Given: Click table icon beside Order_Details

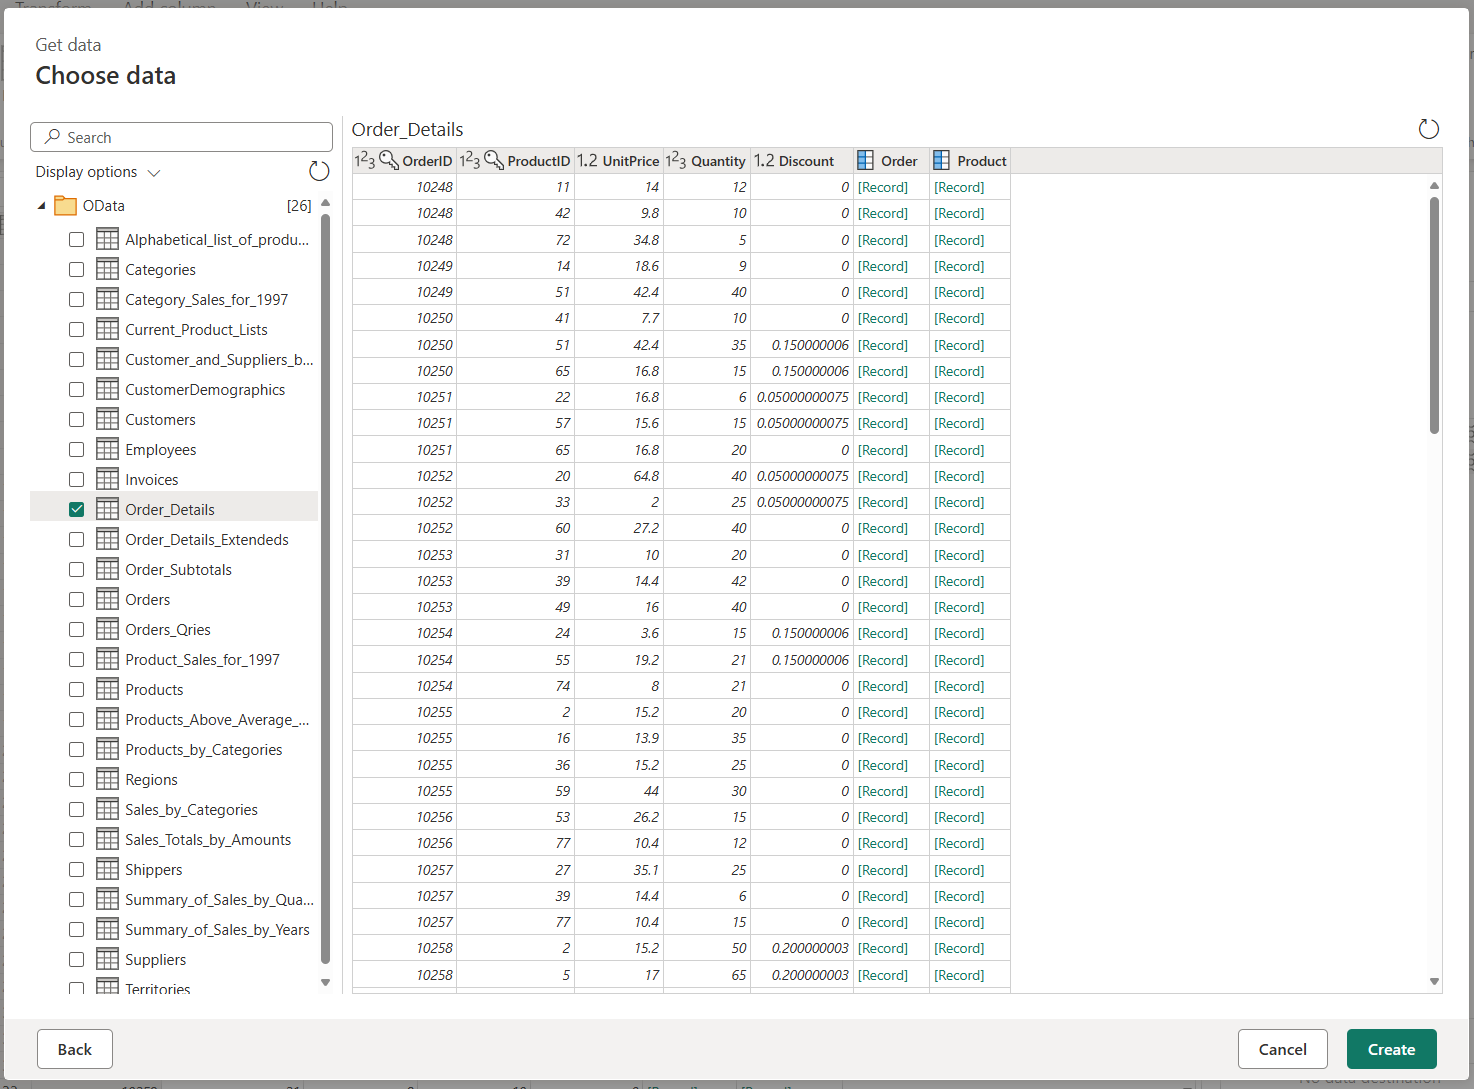Looking at the screenshot, I should click(107, 509).
